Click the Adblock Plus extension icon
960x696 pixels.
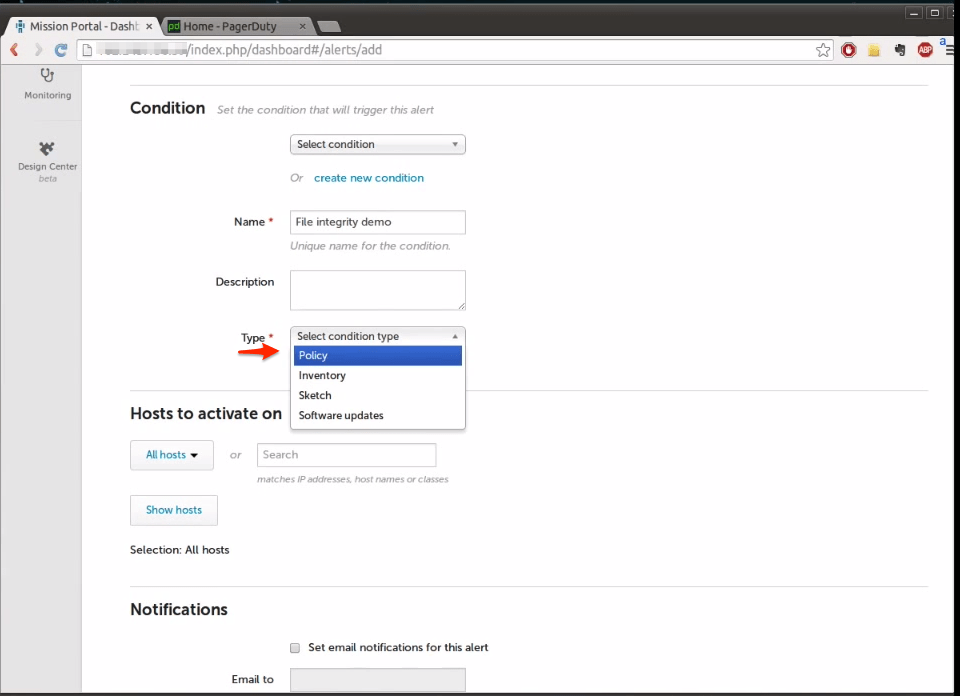click(925, 49)
